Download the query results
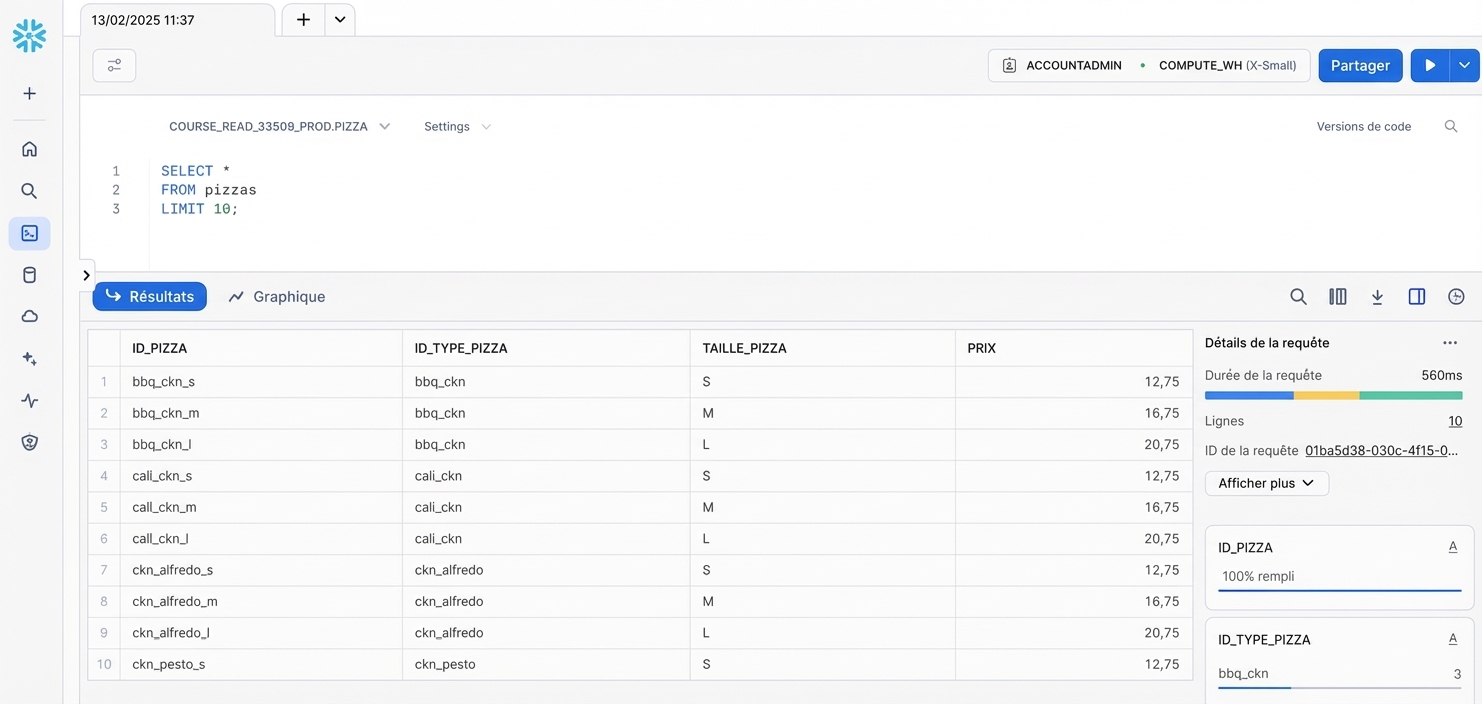Screen dimensions: 1482x704 [1377, 297]
